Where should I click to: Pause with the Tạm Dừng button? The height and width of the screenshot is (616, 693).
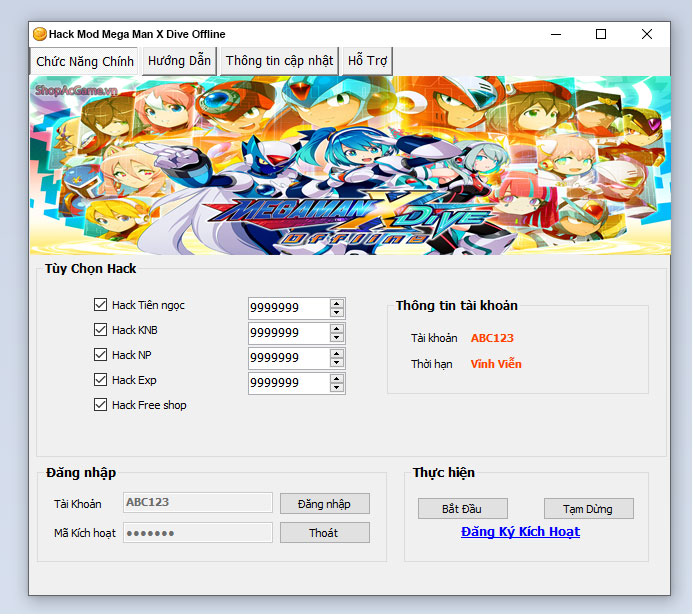point(588,509)
